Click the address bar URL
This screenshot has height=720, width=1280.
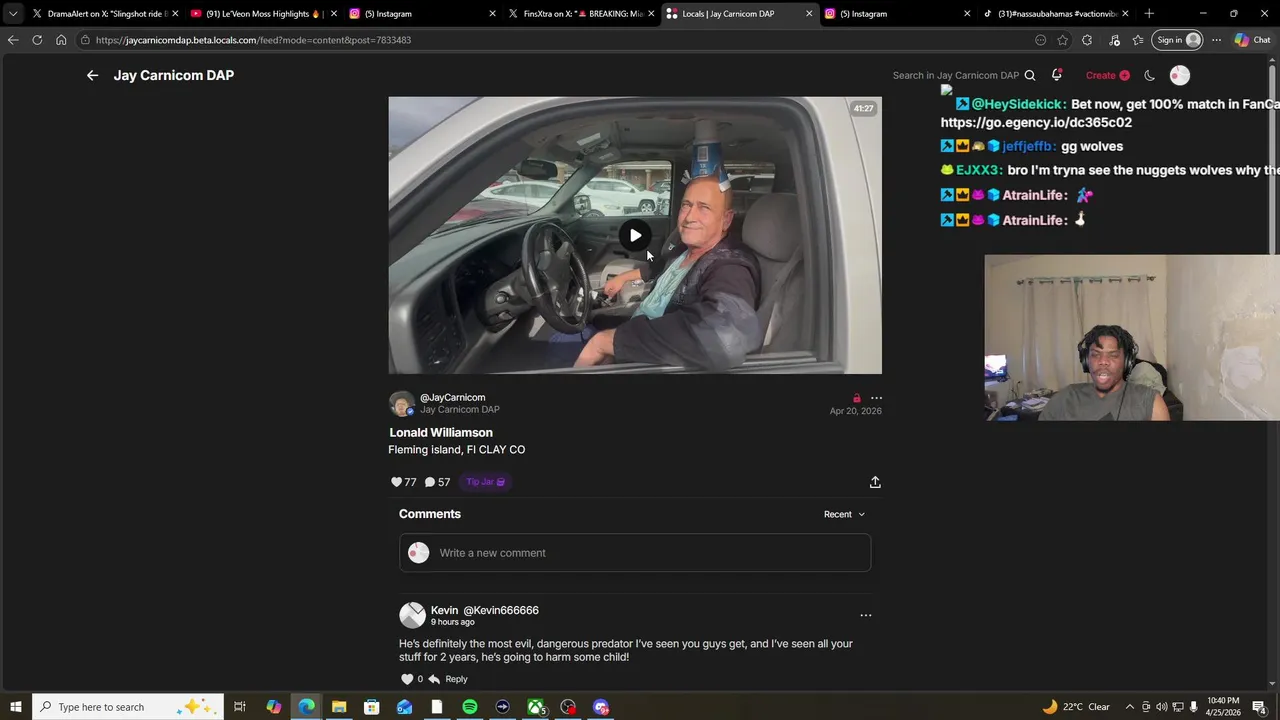[253, 40]
